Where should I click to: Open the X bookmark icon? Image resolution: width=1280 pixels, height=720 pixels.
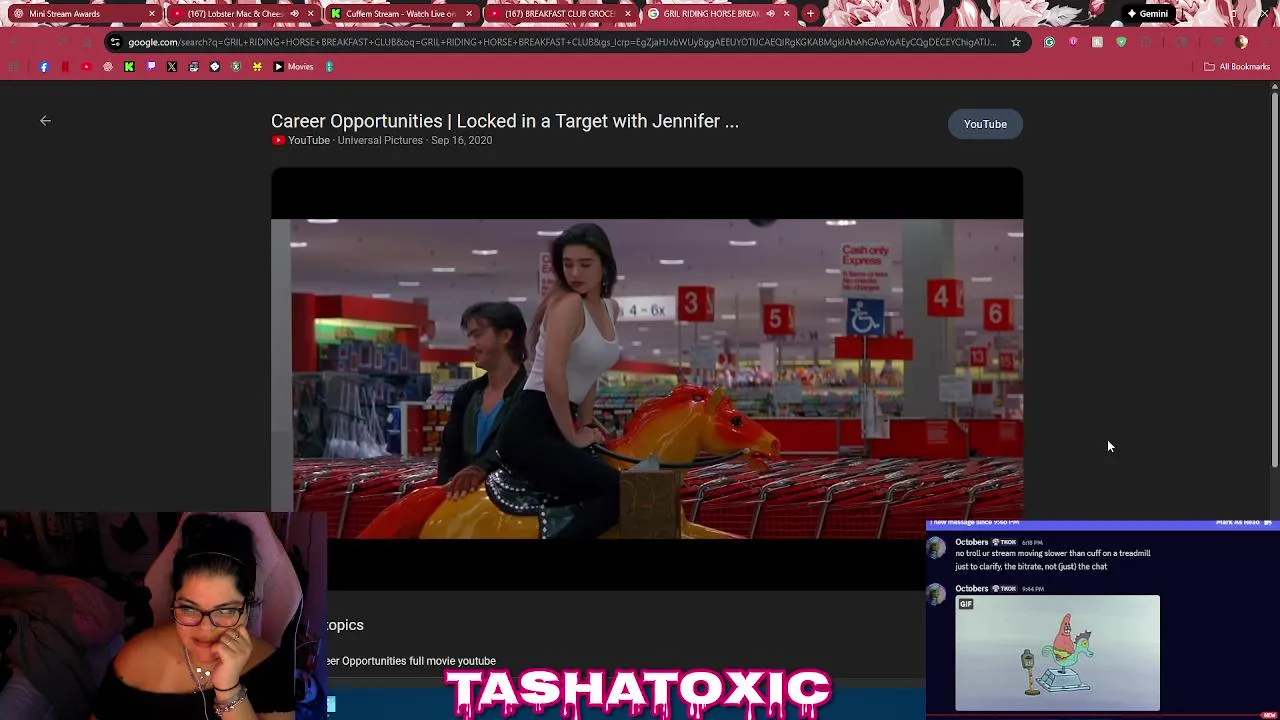pos(172,67)
